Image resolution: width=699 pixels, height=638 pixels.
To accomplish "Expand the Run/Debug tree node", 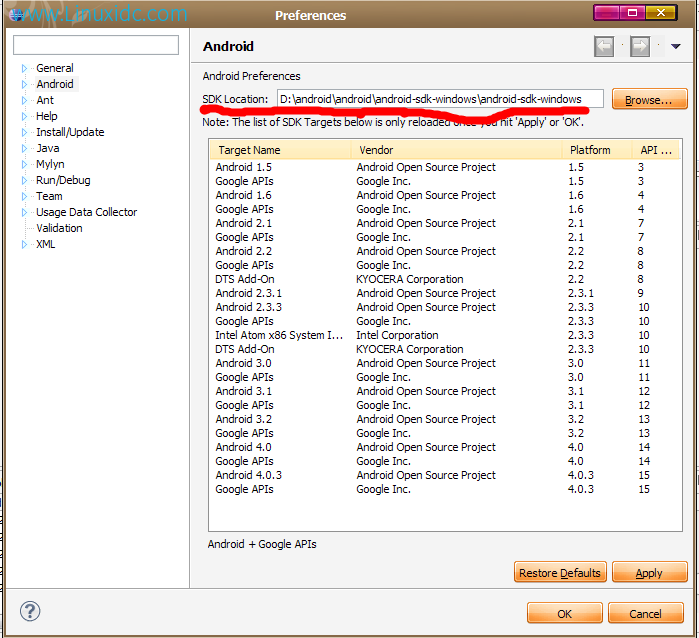I will pyautogui.click(x=24, y=181).
